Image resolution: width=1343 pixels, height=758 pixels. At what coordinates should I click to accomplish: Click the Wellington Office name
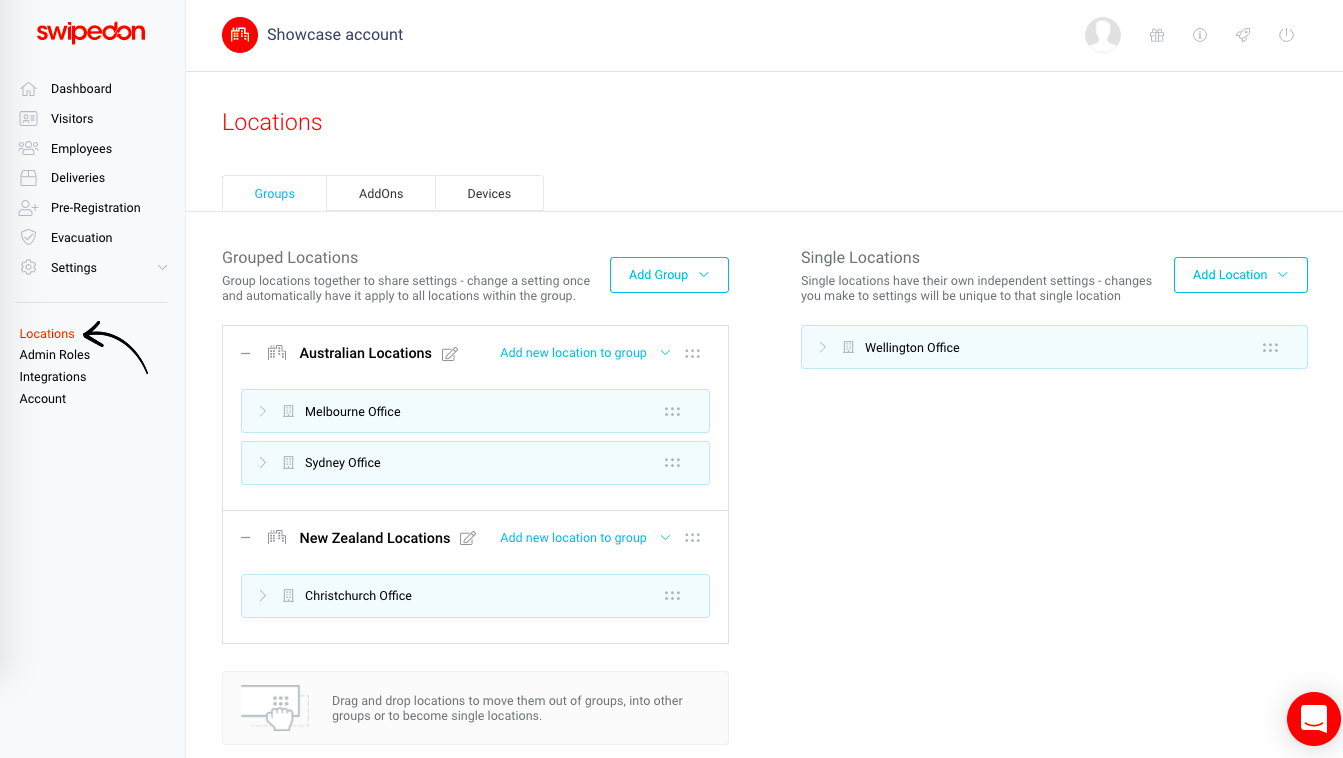pyautogui.click(x=912, y=347)
